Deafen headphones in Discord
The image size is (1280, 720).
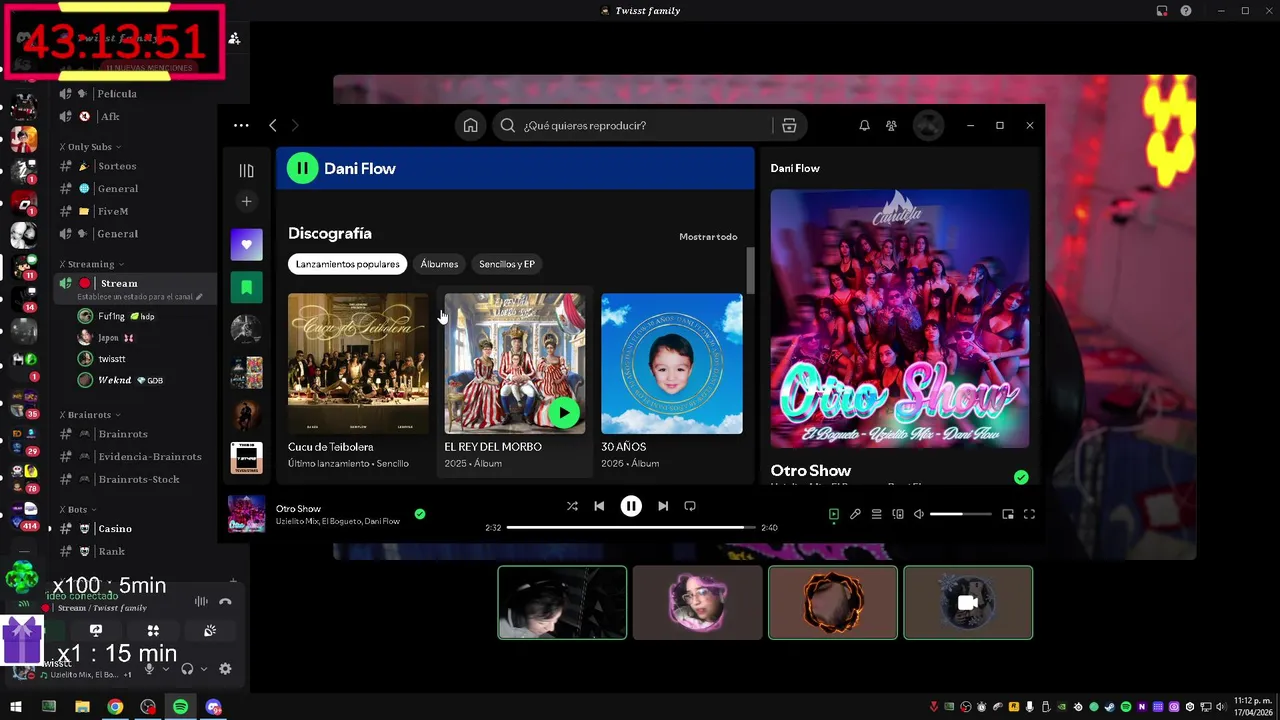pos(187,669)
